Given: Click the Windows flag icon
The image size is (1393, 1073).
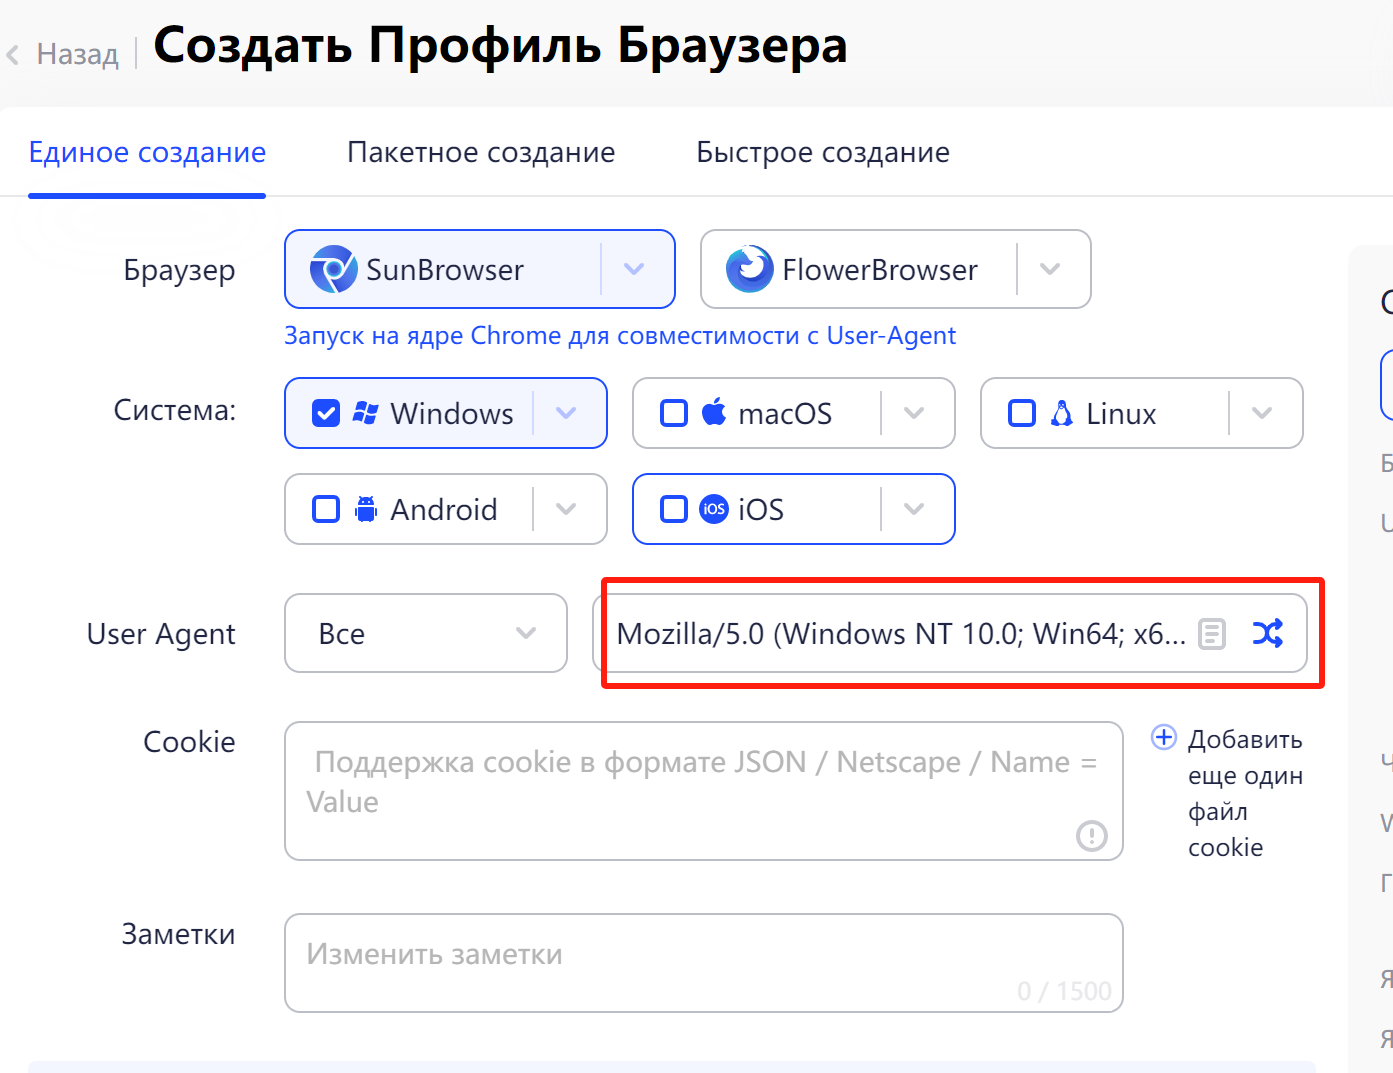Looking at the screenshot, I should click(366, 413).
